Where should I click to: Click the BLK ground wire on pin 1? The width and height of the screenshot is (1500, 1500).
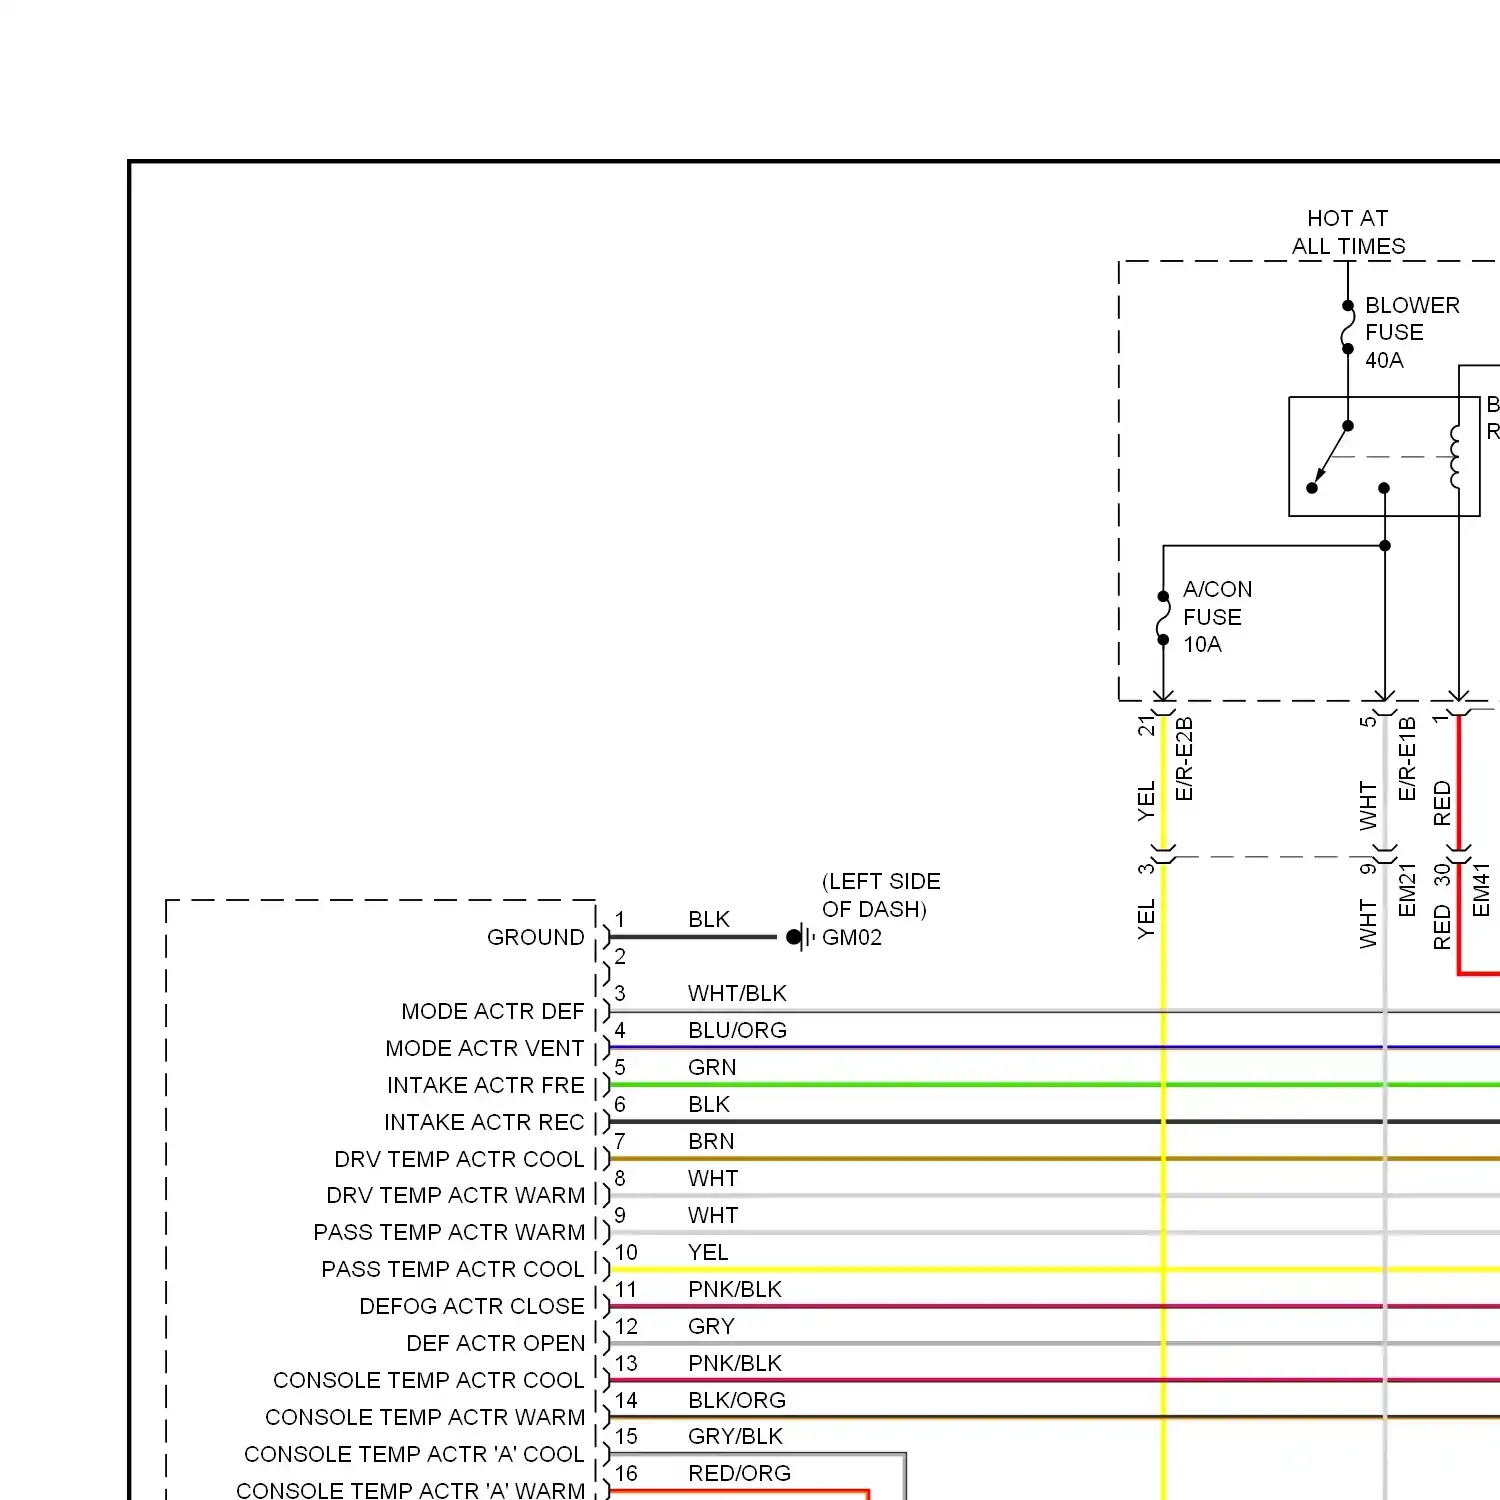pos(692,937)
